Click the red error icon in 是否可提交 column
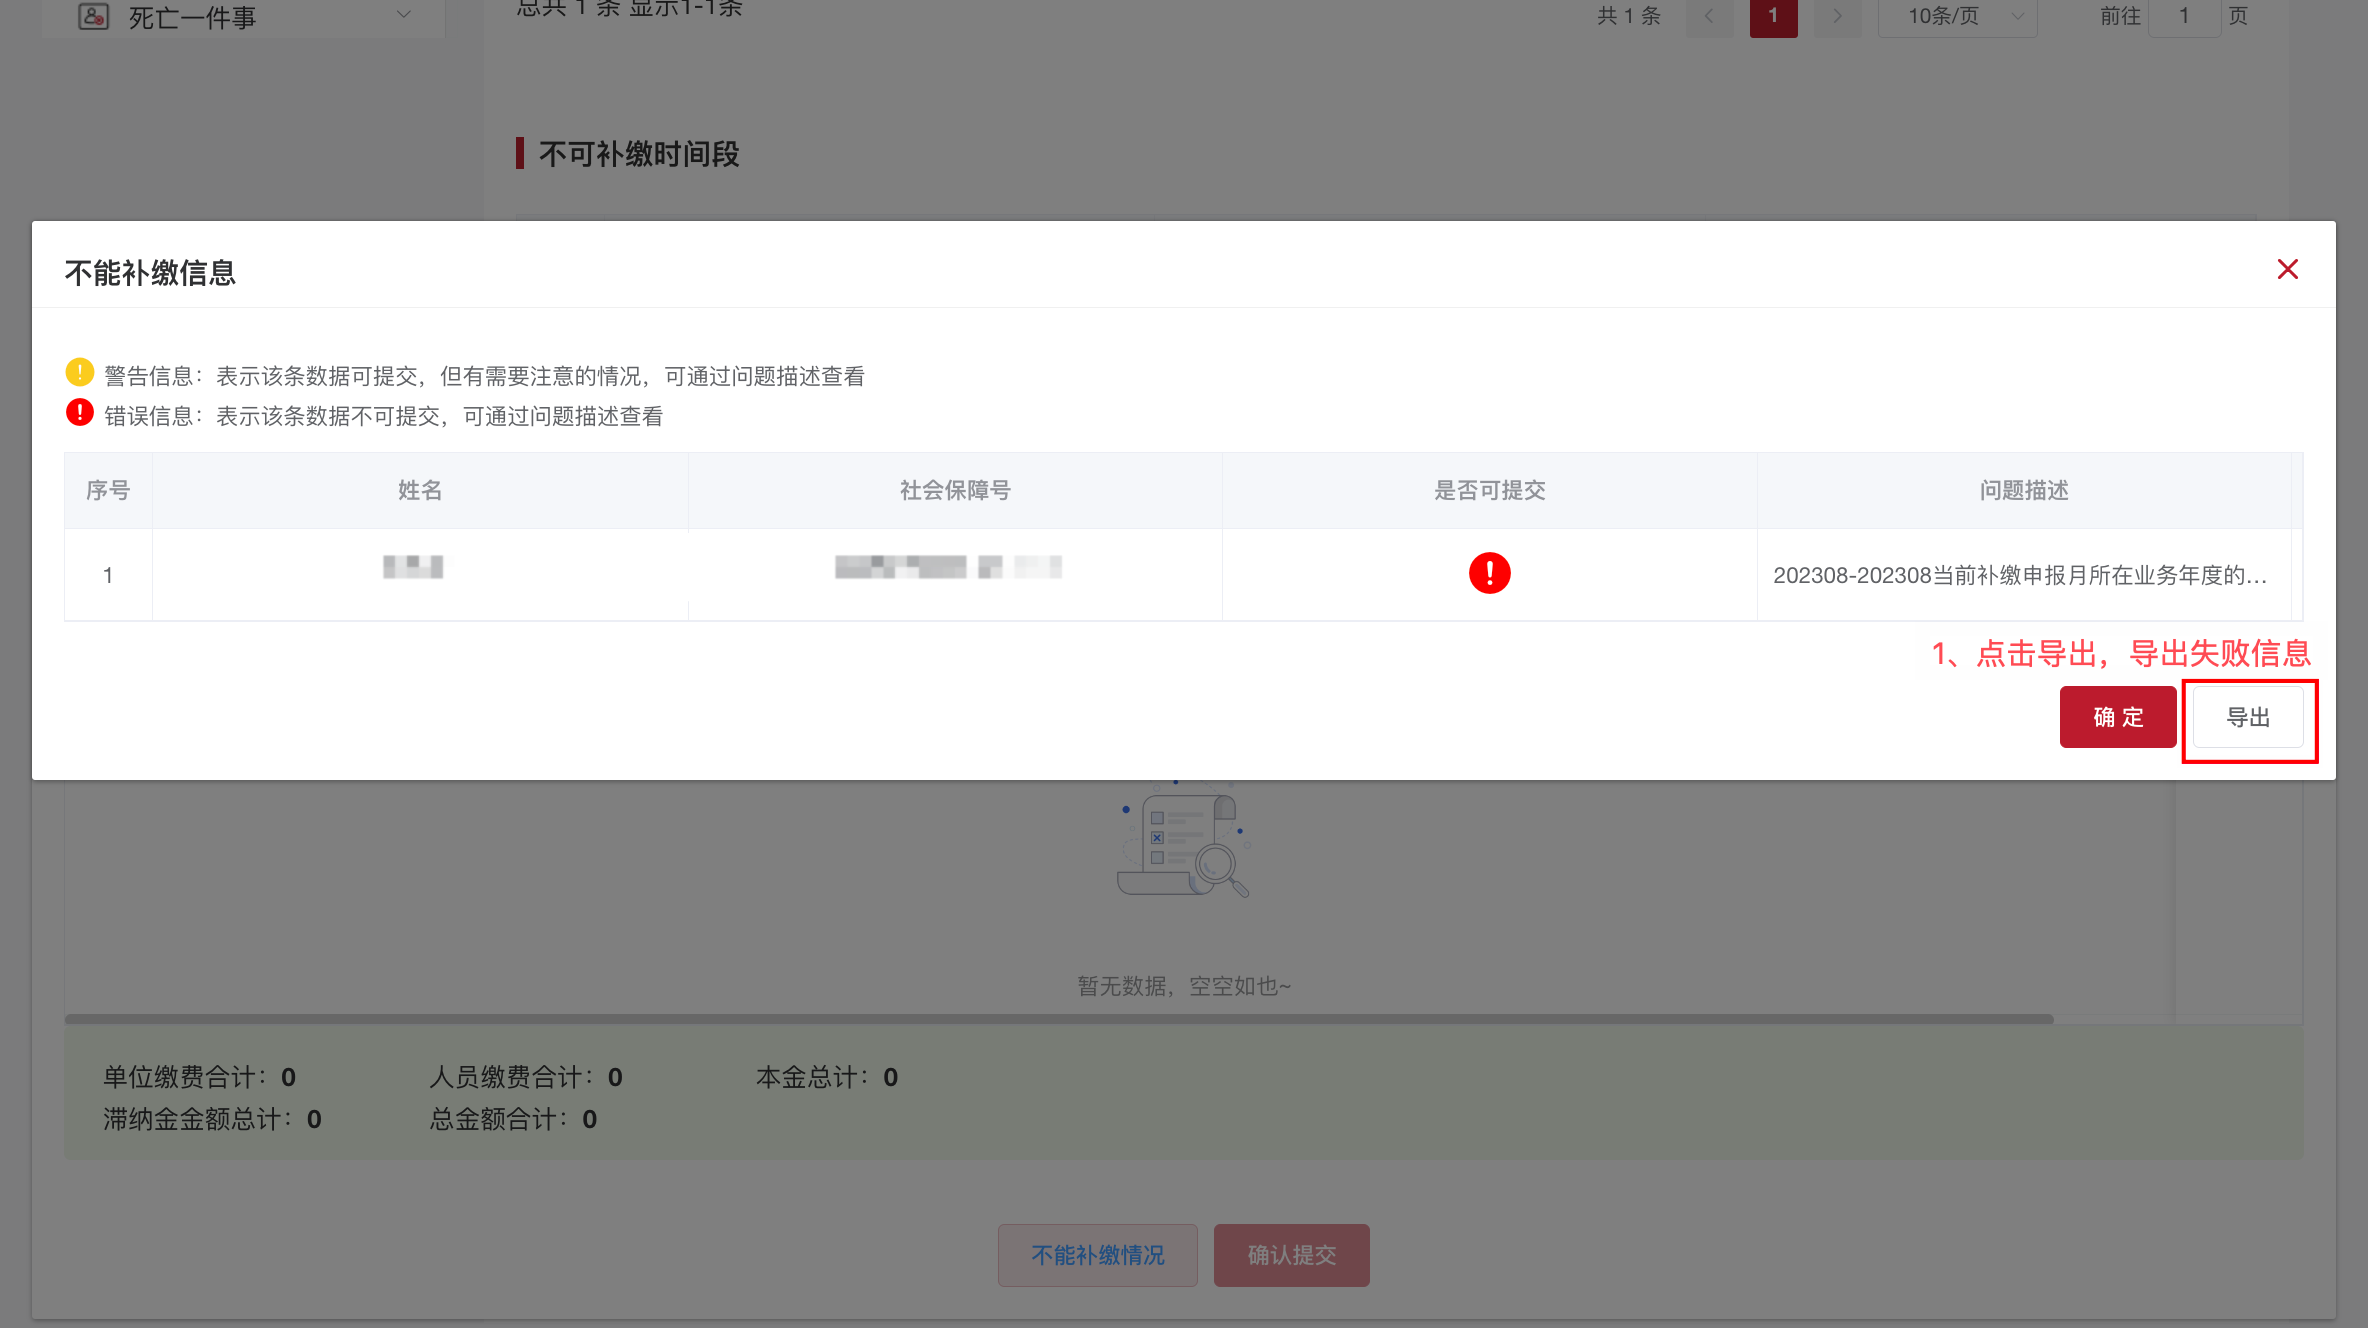Screen dimensions: 2368x1328 [1489, 573]
